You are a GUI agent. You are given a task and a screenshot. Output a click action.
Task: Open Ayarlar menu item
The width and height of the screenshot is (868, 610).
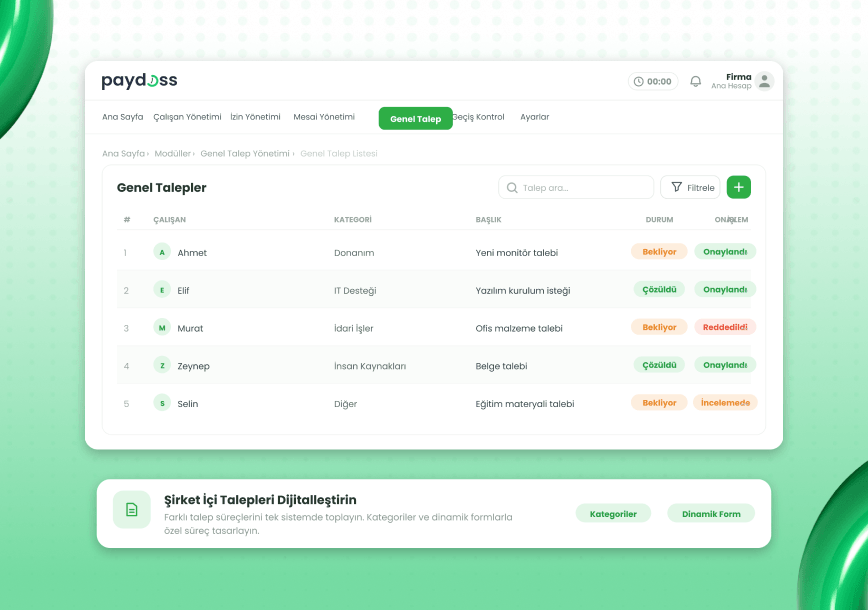click(535, 117)
